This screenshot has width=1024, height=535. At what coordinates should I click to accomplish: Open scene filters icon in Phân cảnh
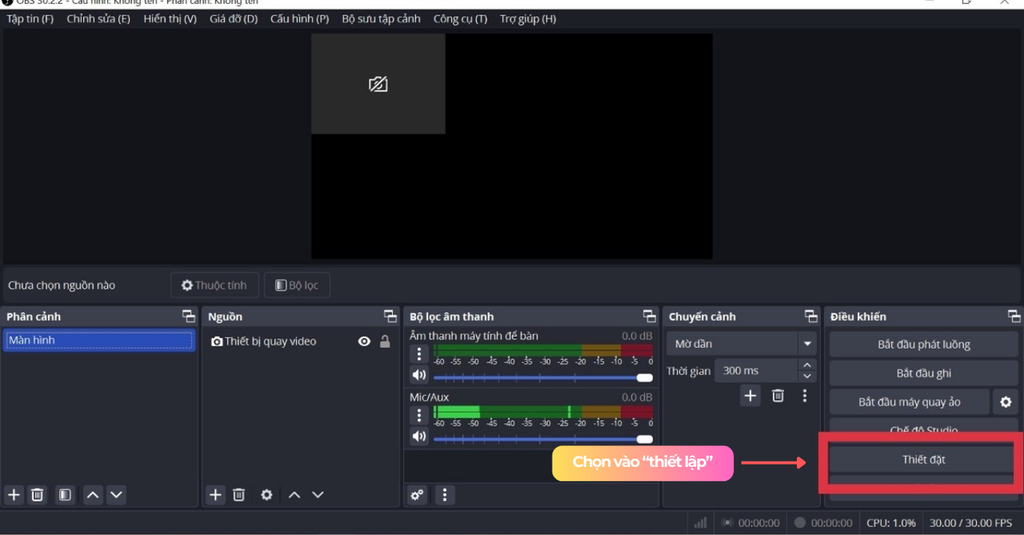pos(65,494)
